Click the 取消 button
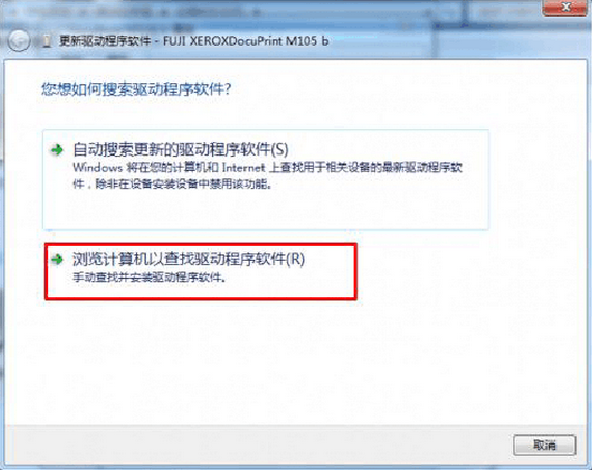592x470 pixels. pyautogui.click(x=544, y=445)
